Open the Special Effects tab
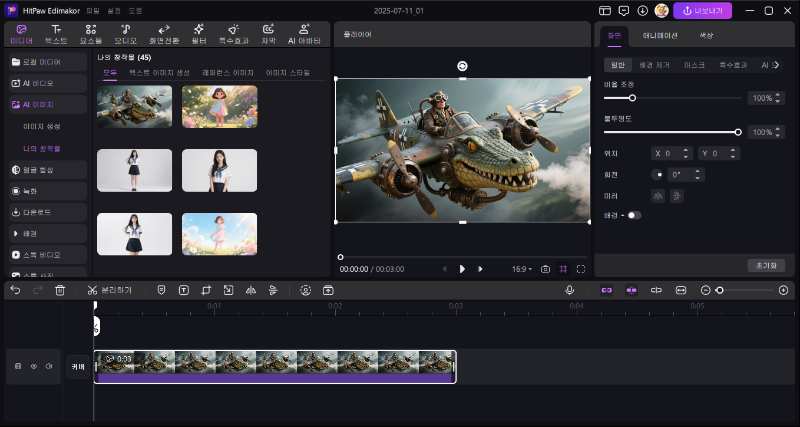The height and width of the screenshot is (427, 800). 234,34
